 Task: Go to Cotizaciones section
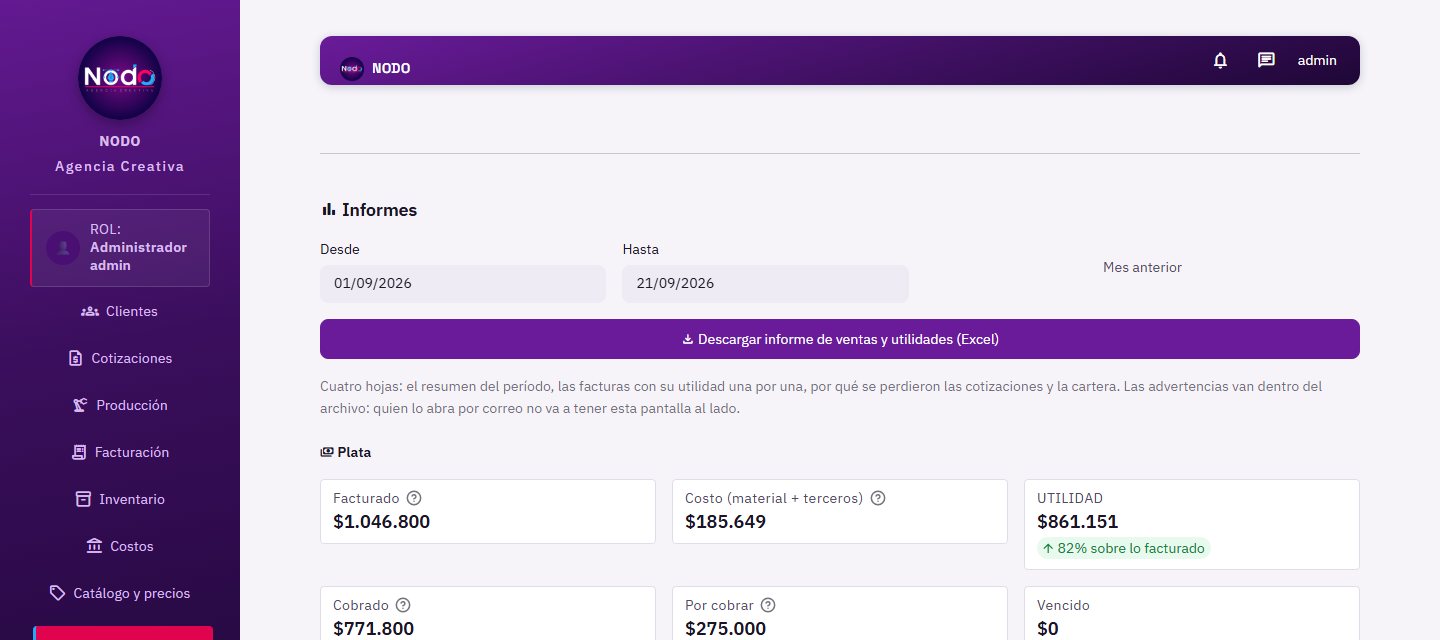(120, 358)
